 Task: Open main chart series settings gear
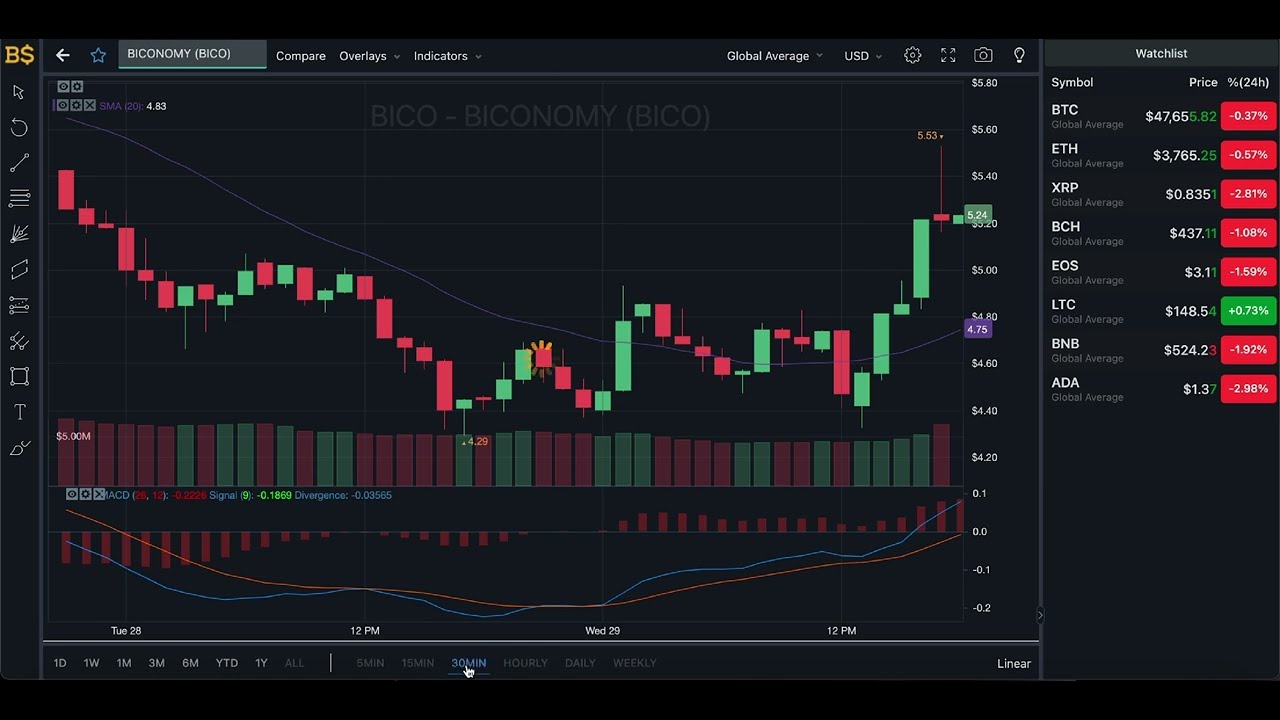click(x=77, y=87)
